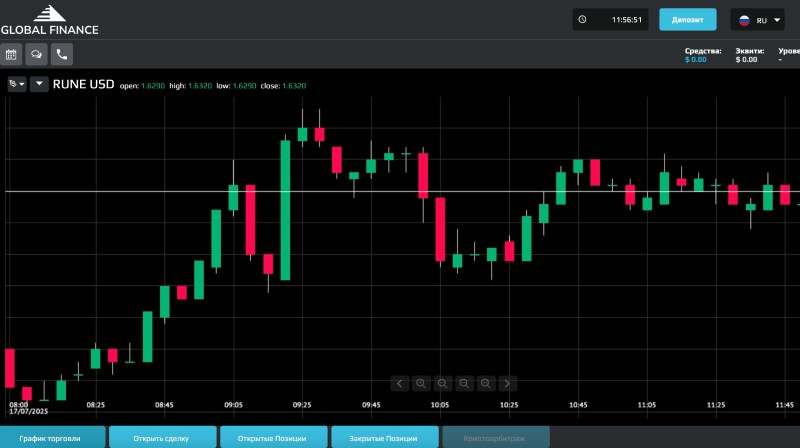
Task: Click the 10:25 time axis label
Action: pyautogui.click(x=509, y=405)
